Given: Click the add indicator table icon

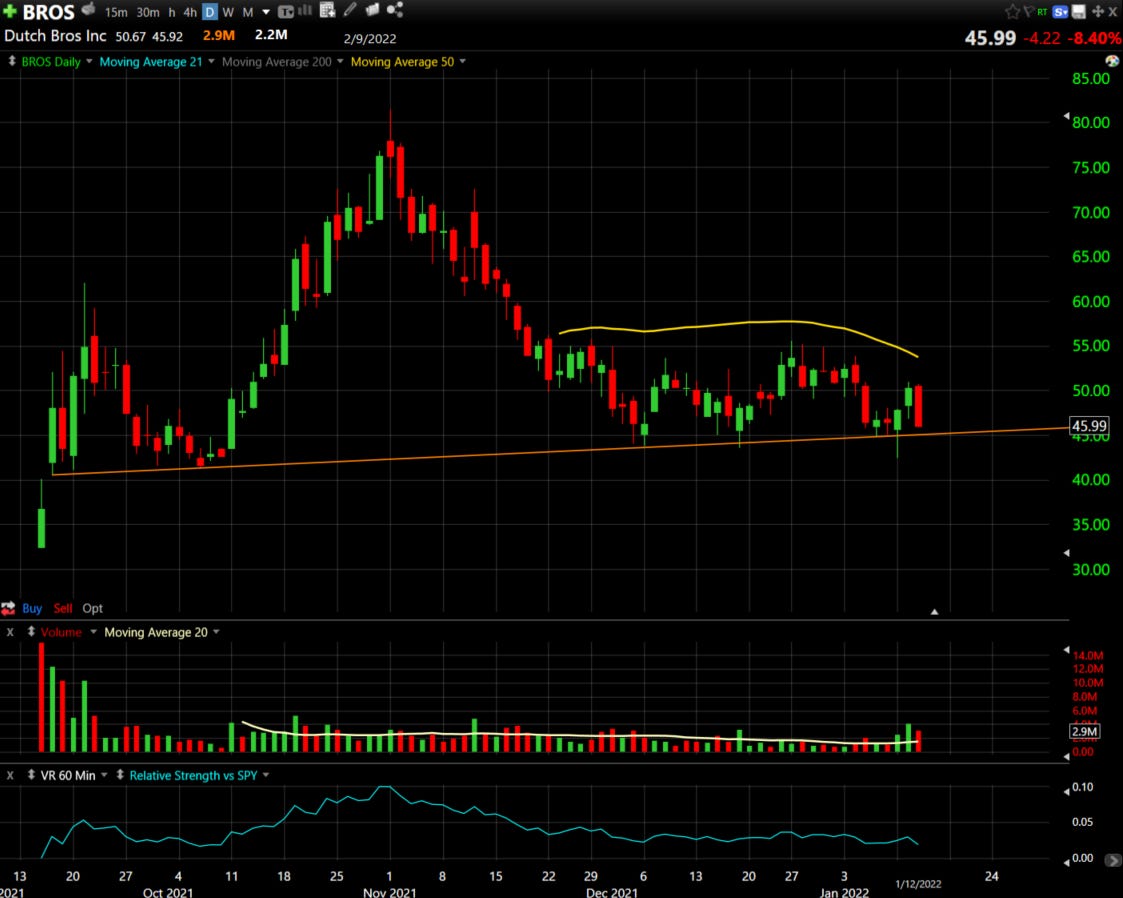Looking at the screenshot, I should [x=327, y=10].
